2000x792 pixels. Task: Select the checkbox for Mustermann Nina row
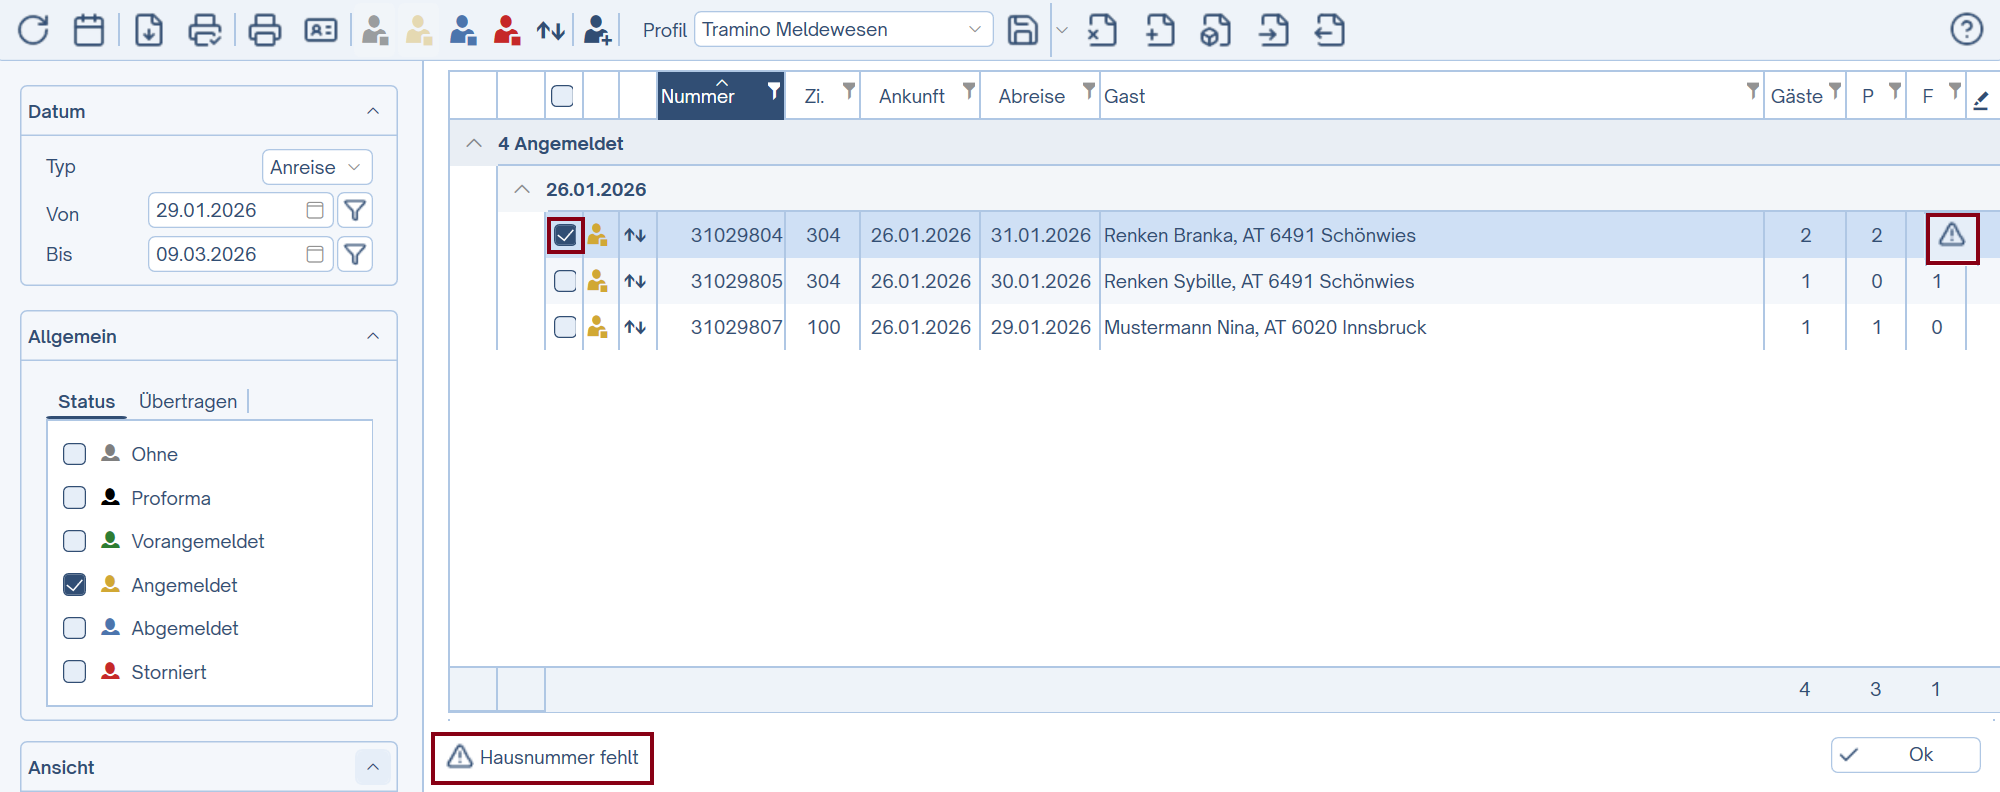565,327
